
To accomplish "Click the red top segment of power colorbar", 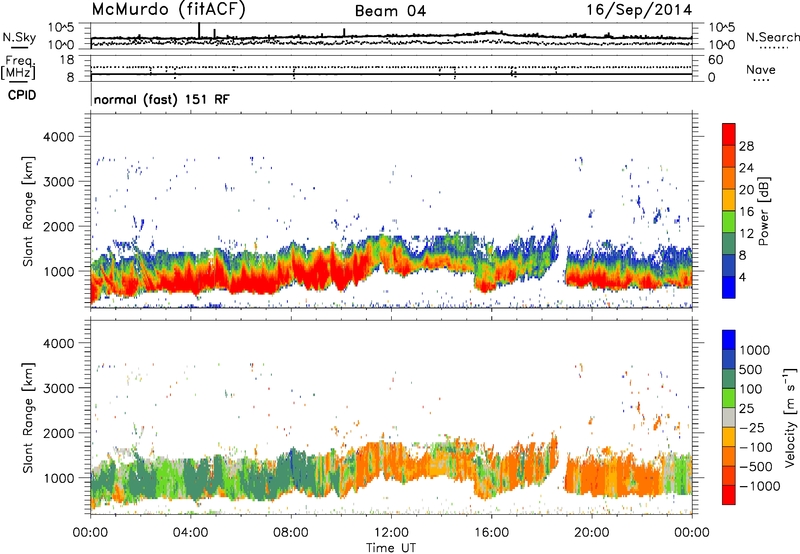I will coord(729,134).
